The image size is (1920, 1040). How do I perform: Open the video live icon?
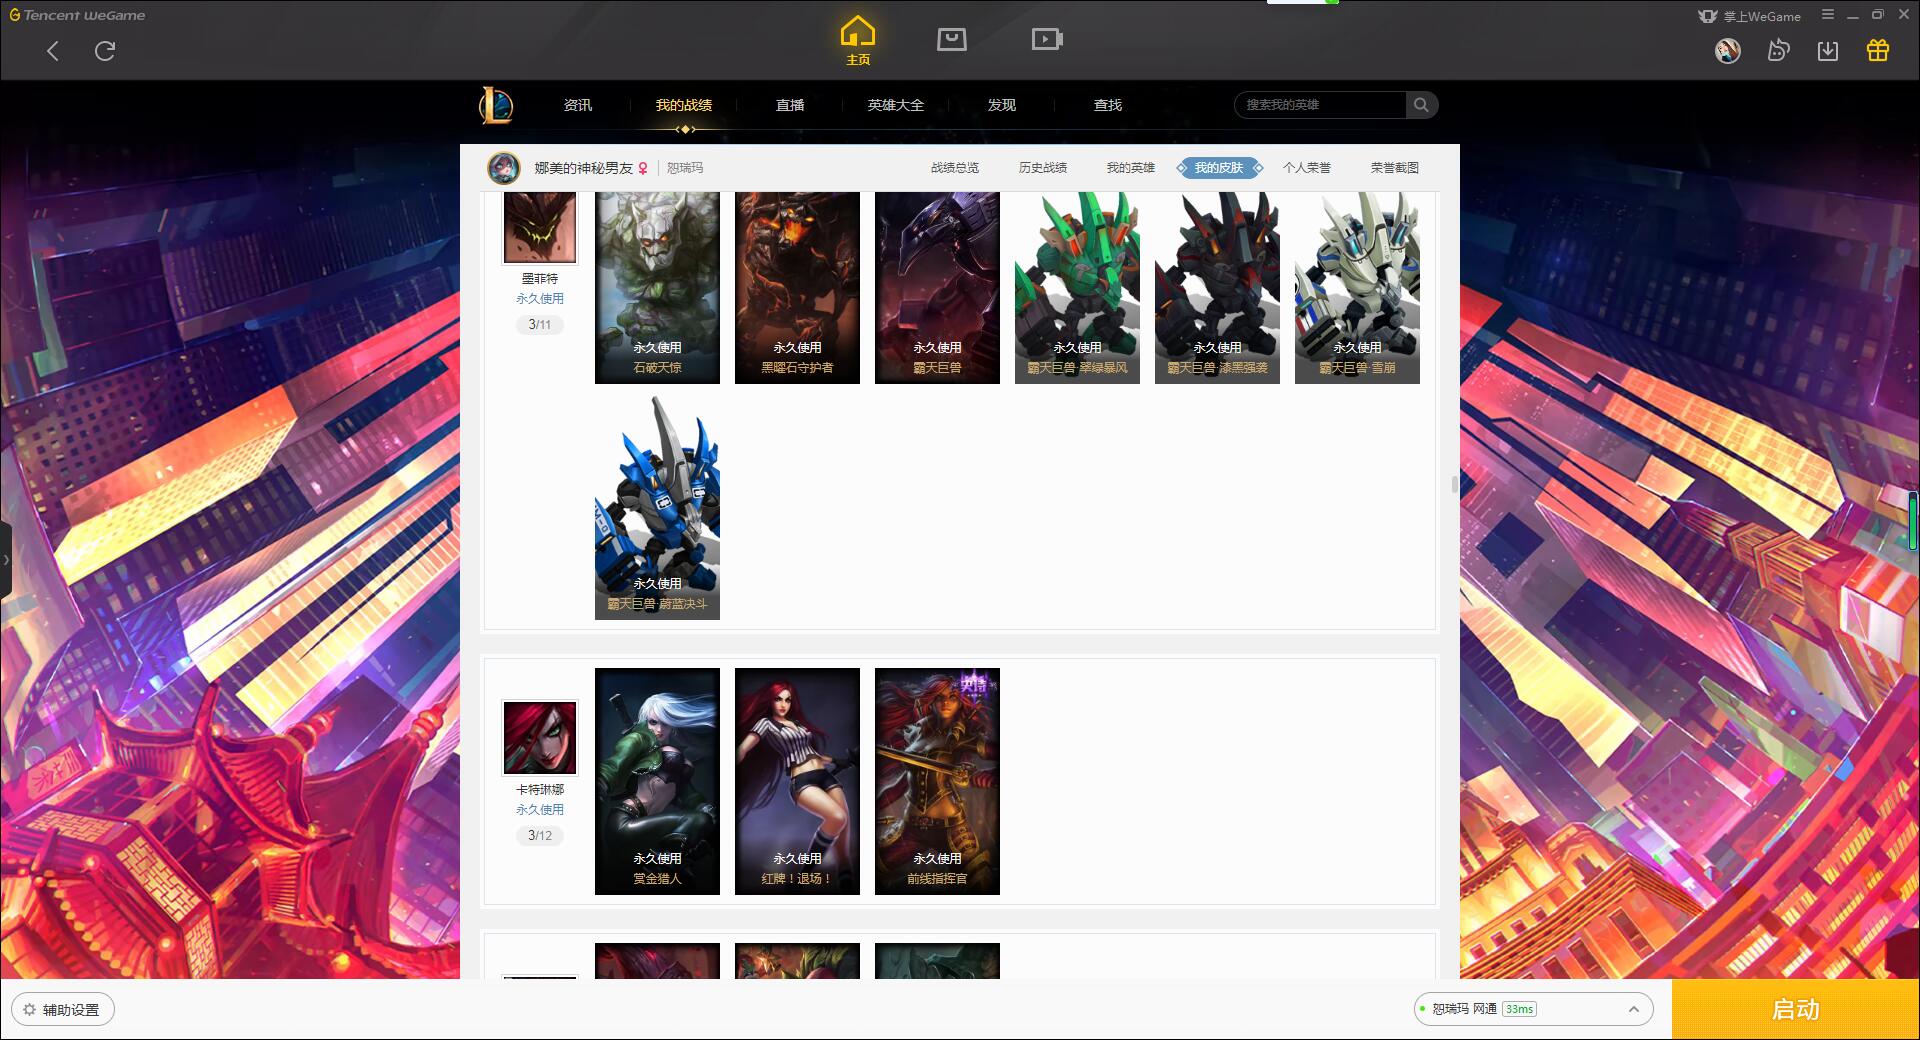1047,39
